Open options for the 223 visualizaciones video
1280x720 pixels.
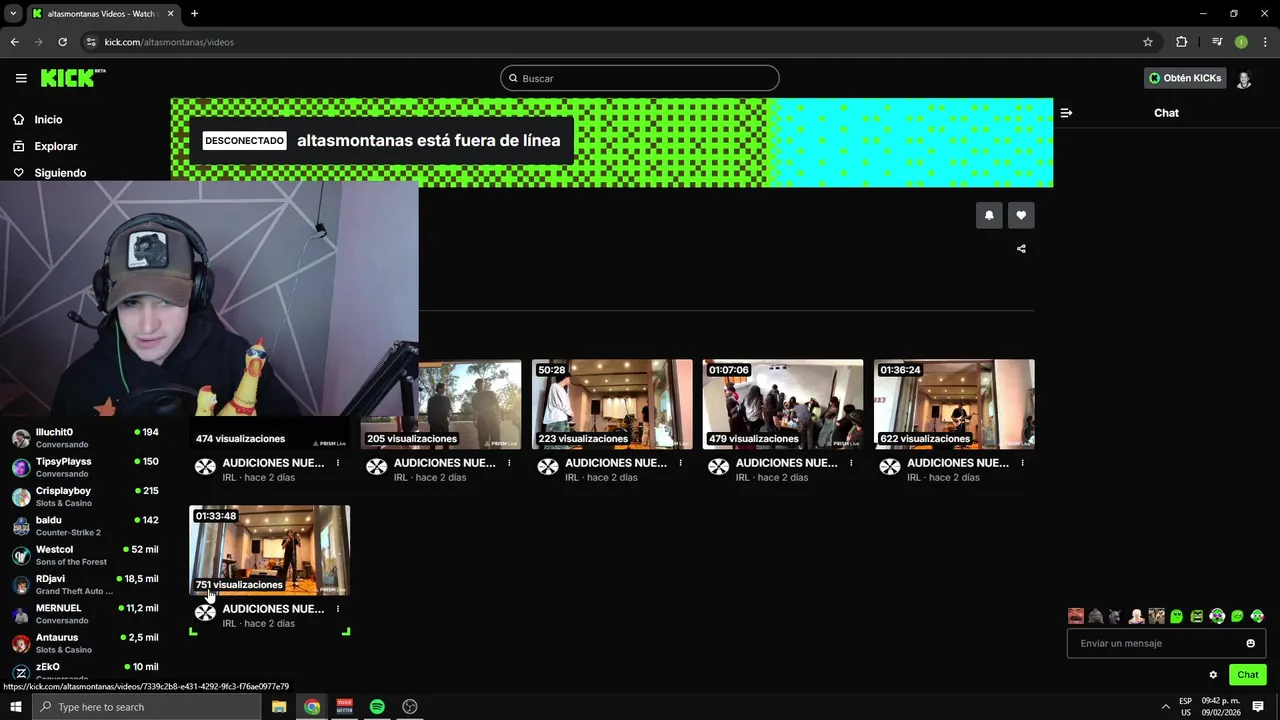click(681, 463)
